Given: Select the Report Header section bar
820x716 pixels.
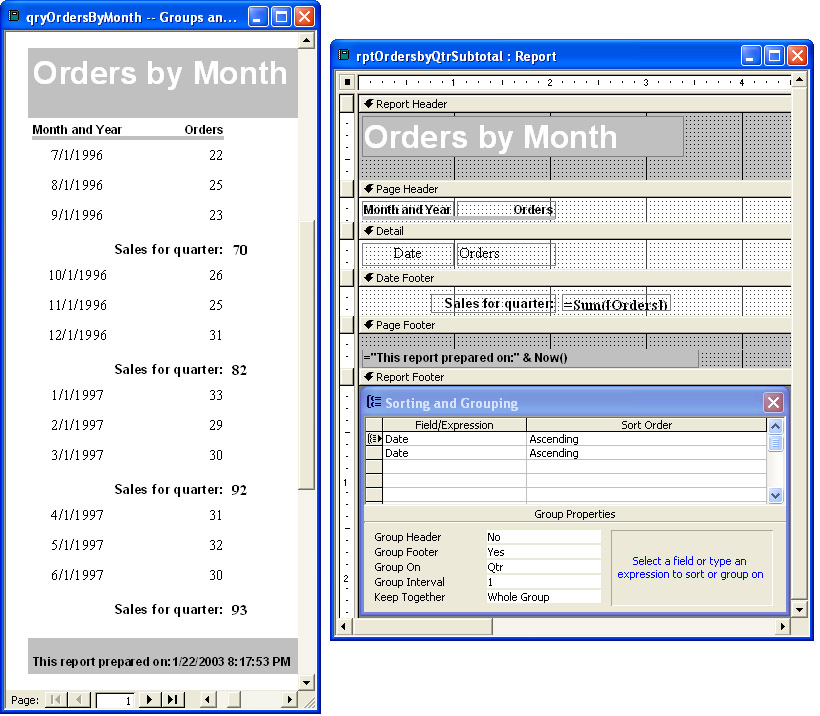Looking at the screenshot, I should (572, 104).
